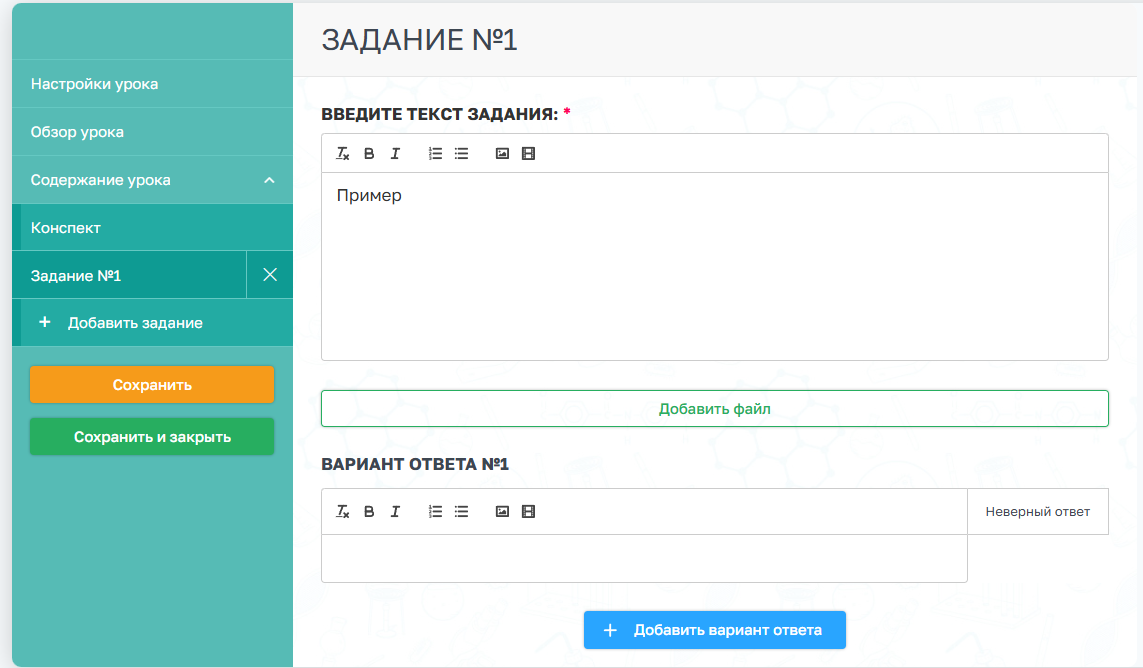The width and height of the screenshot is (1143, 668).
Task: Insert bulleted list in answer option toolbar
Action: coord(461,512)
